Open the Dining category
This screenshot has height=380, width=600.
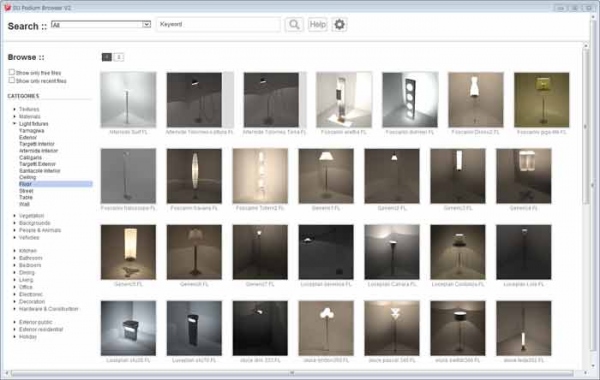27,272
